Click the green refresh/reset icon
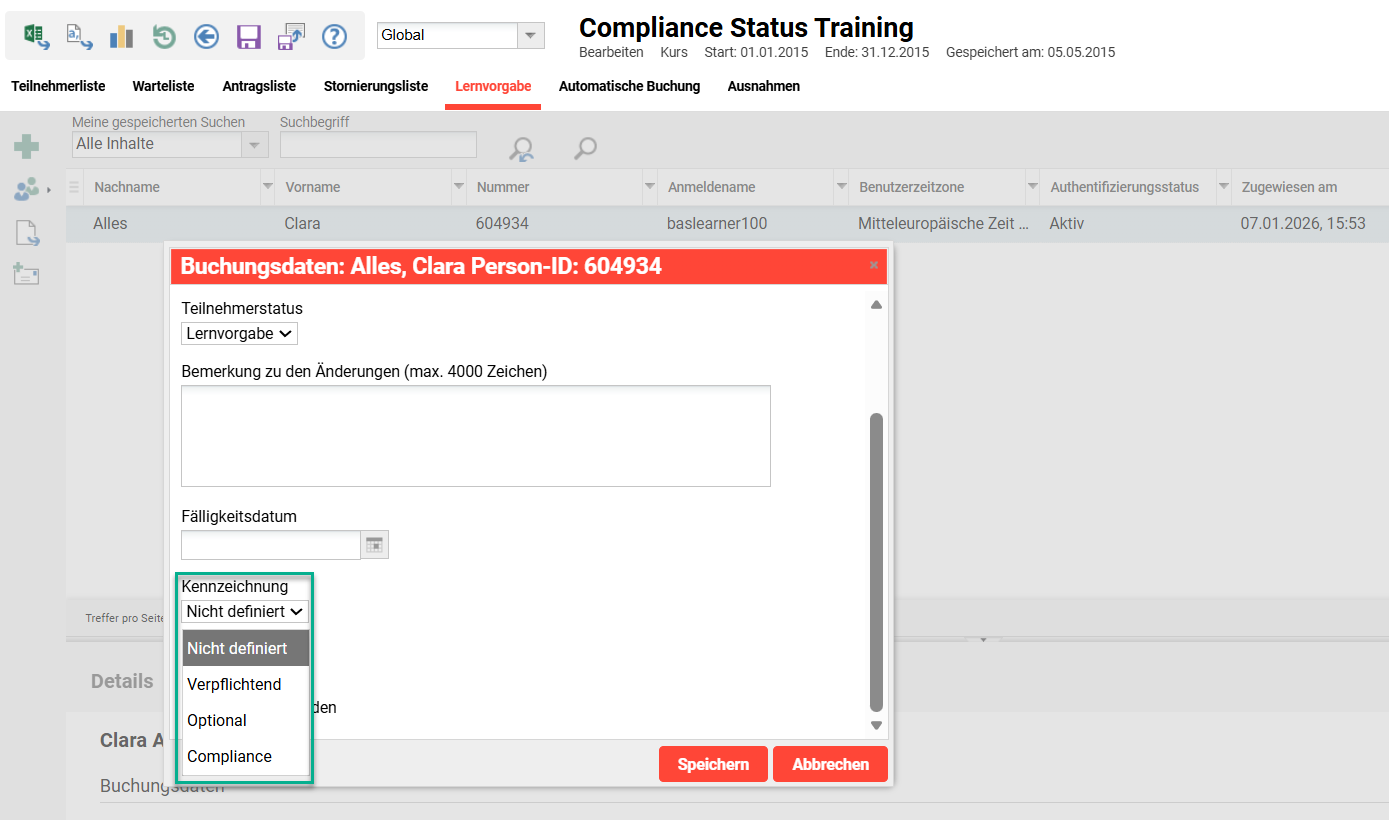Image resolution: width=1389 pixels, height=820 pixels. click(x=164, y=37)
